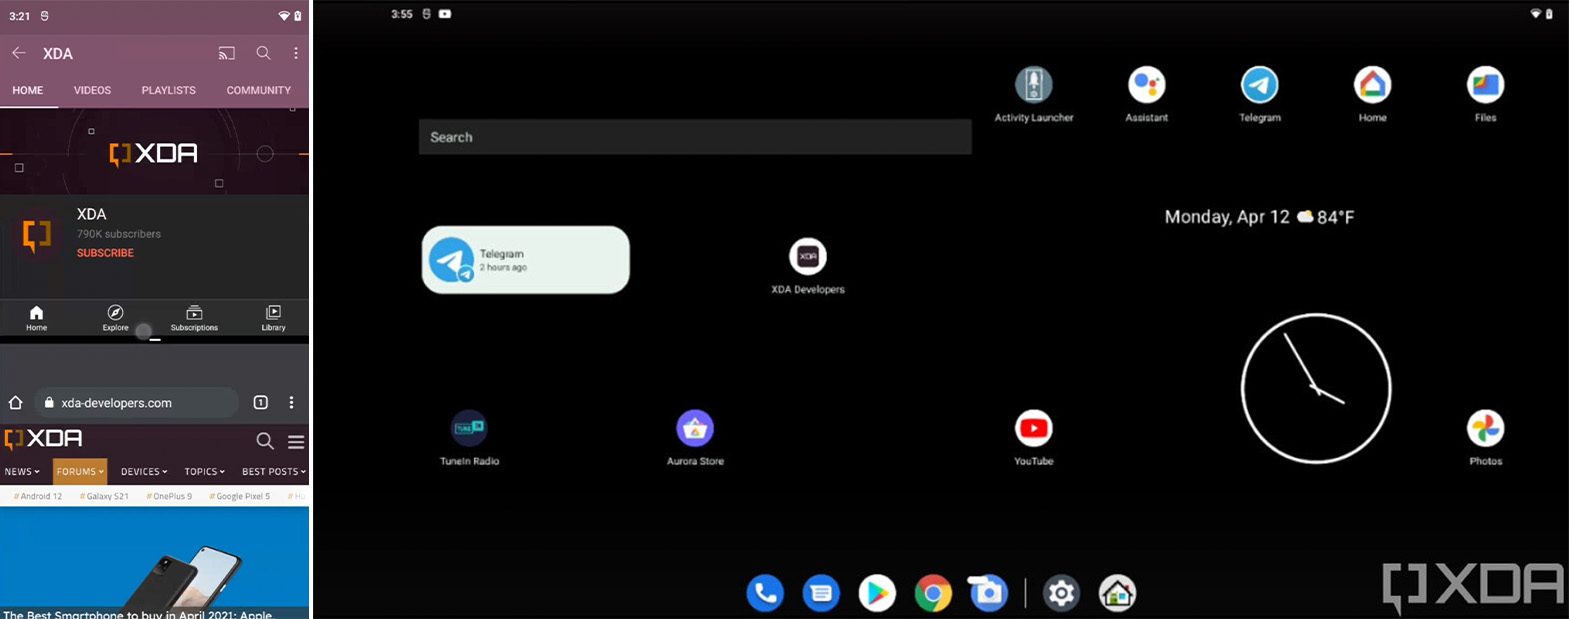Open the Phone app in the dock

pyautogui.click(x=765, y=594)
